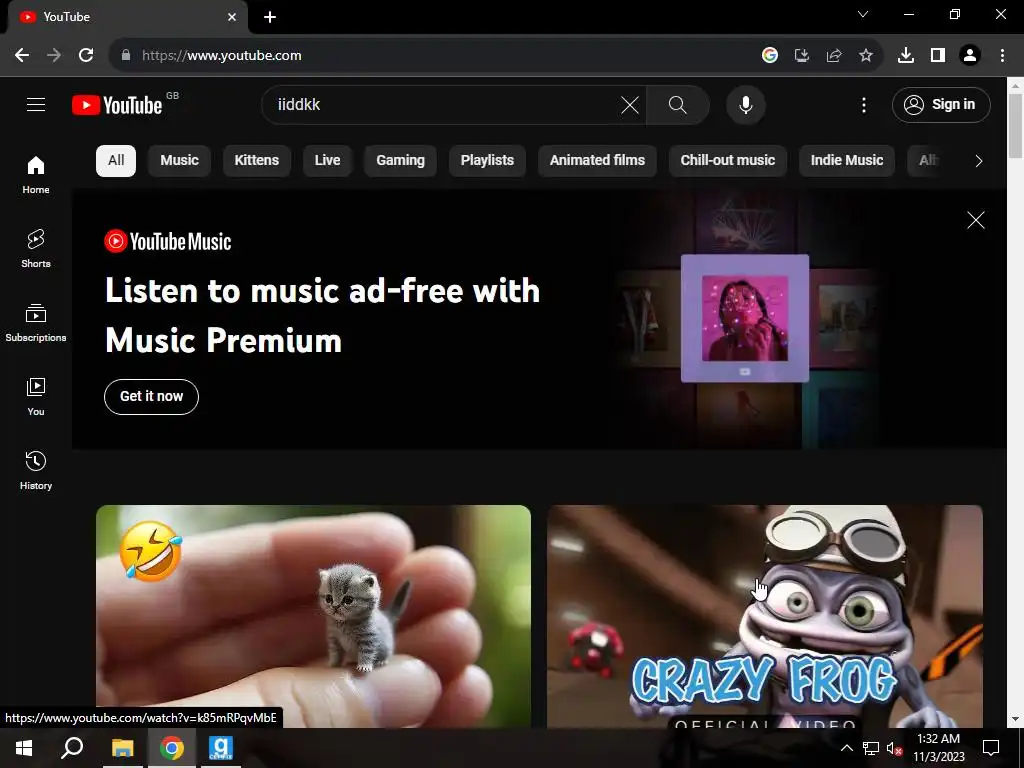The image size is (1024, 768).
Task: Open the Windows notification center
Action: pos(991,748)
